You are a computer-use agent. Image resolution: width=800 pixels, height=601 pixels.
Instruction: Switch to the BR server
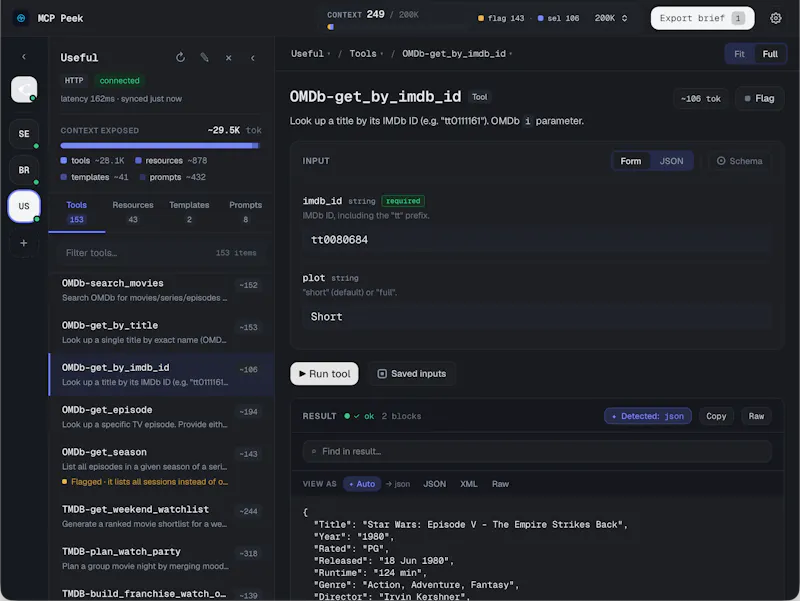pyautogui.click(x=24, y=170)
